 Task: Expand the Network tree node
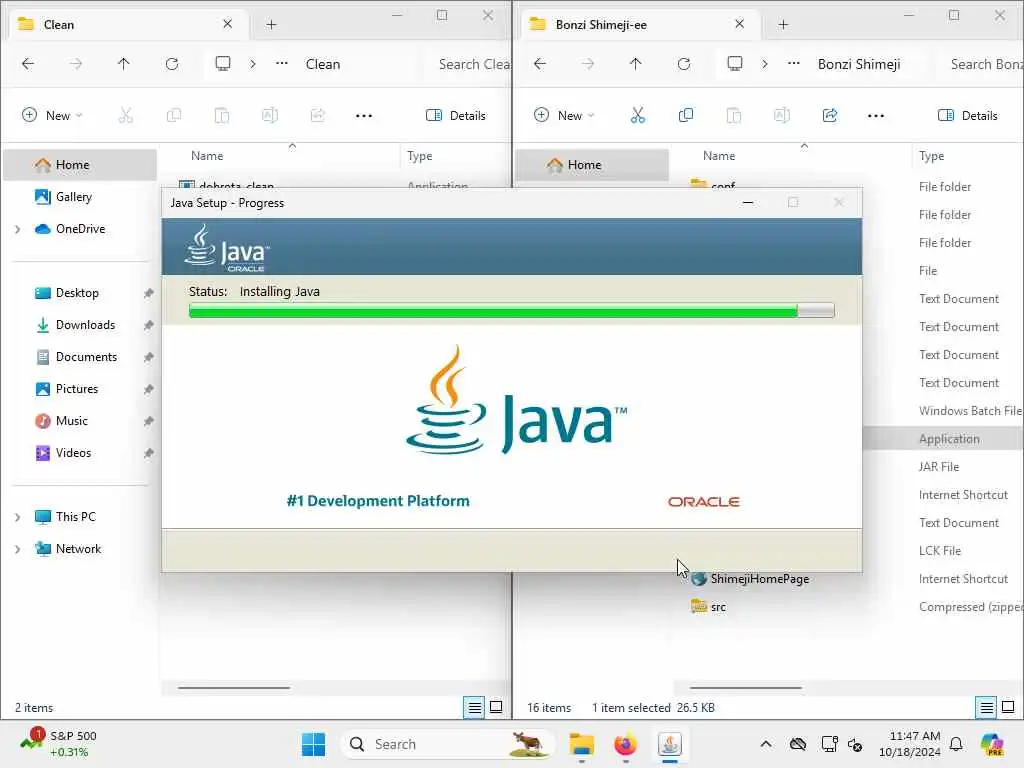(x=18, y=549)
